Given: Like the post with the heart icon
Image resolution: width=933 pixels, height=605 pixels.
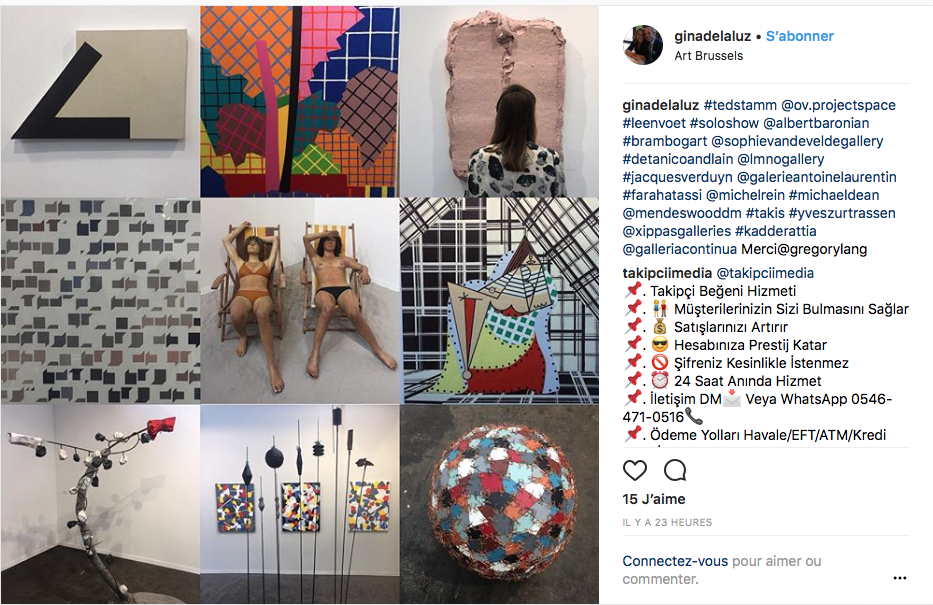Looking at the screenshot, I should click(x=634, y=471).
